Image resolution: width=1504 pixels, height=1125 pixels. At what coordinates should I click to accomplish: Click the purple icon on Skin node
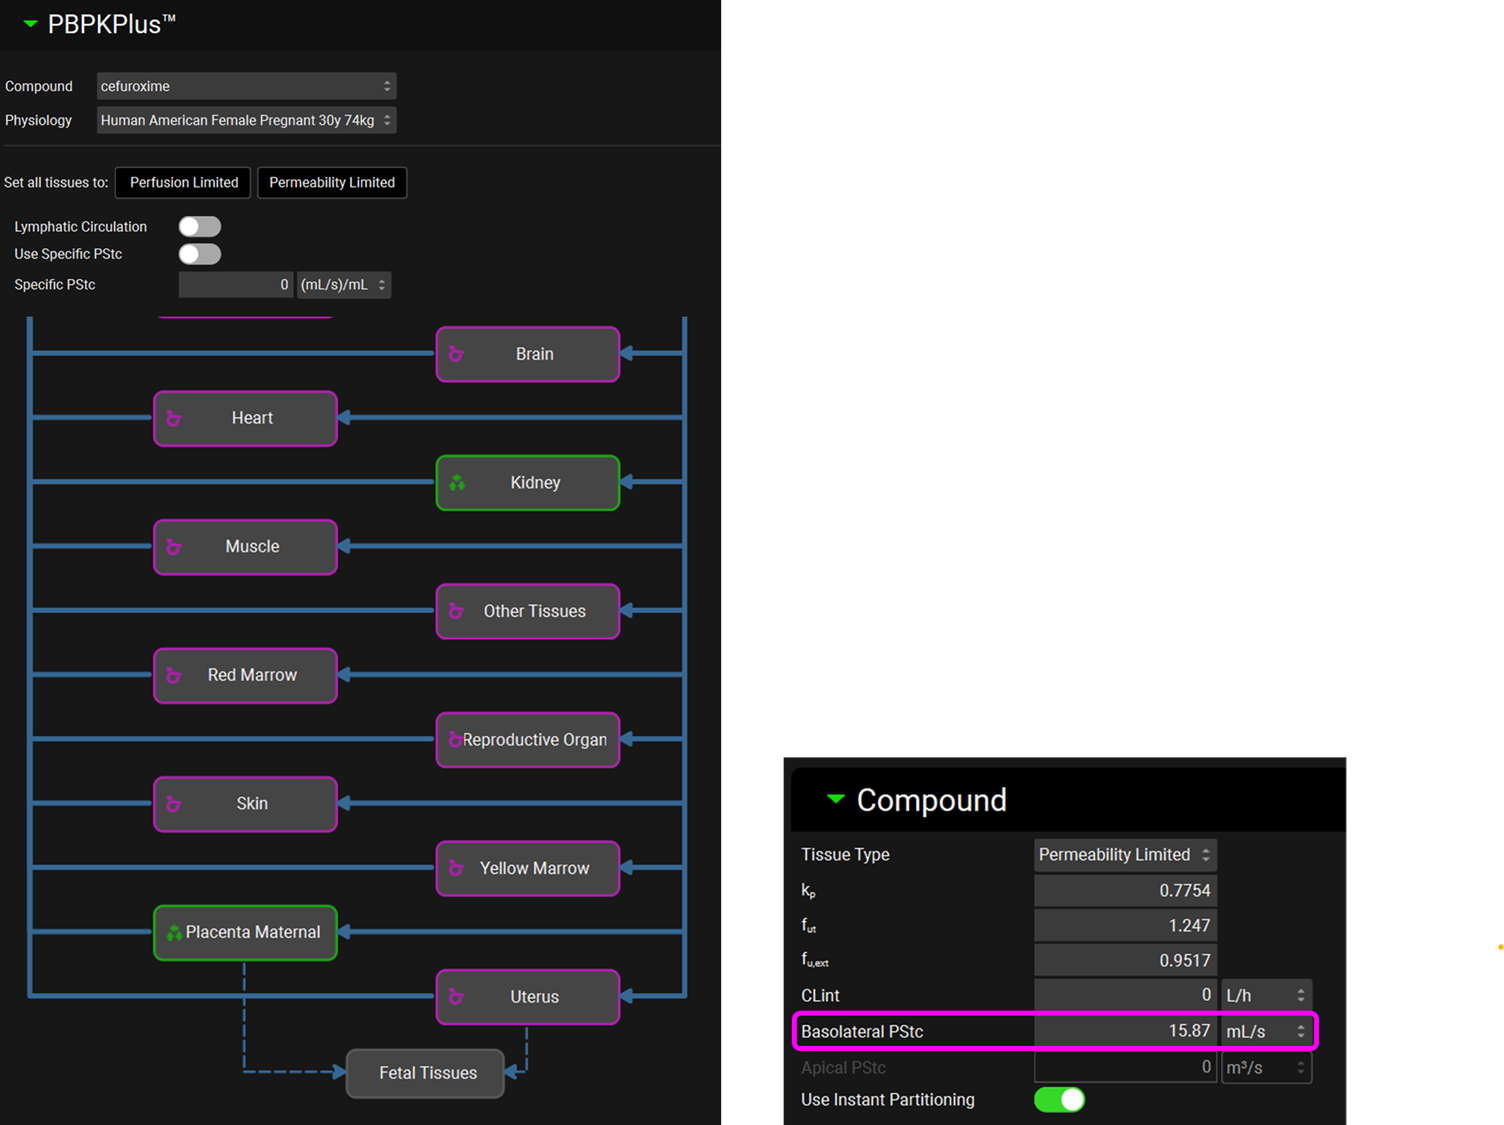click(x=173, y=804)
